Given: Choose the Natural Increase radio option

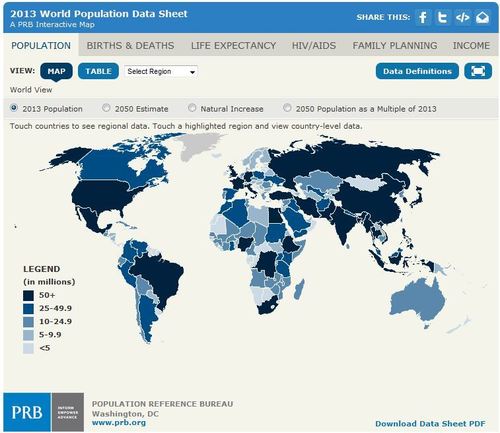Looking at the screenshot, I should [192, 108].
